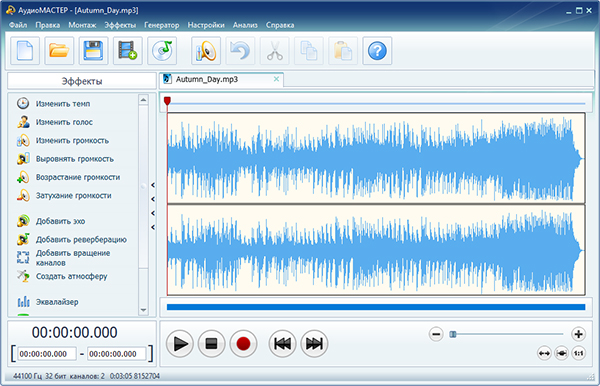
Task: Click the Эффекты panel header
Action: 82,81
